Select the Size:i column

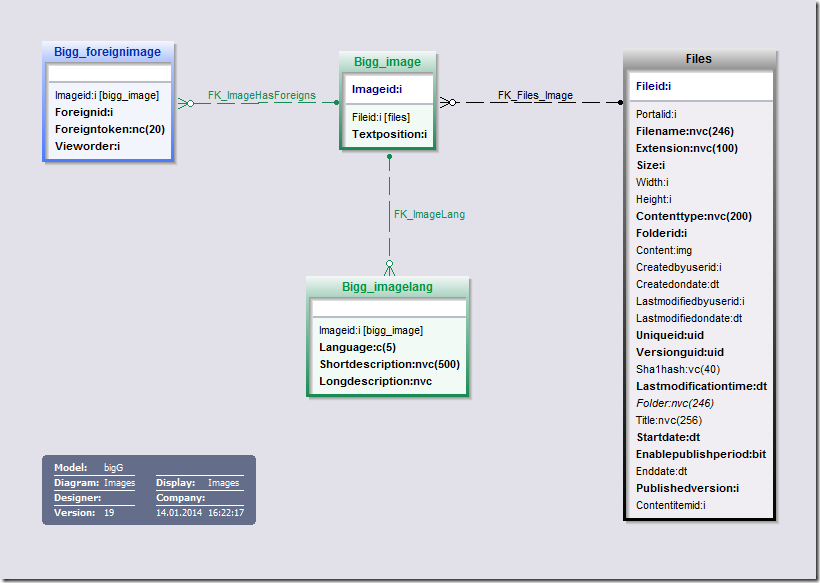point(651,165)
